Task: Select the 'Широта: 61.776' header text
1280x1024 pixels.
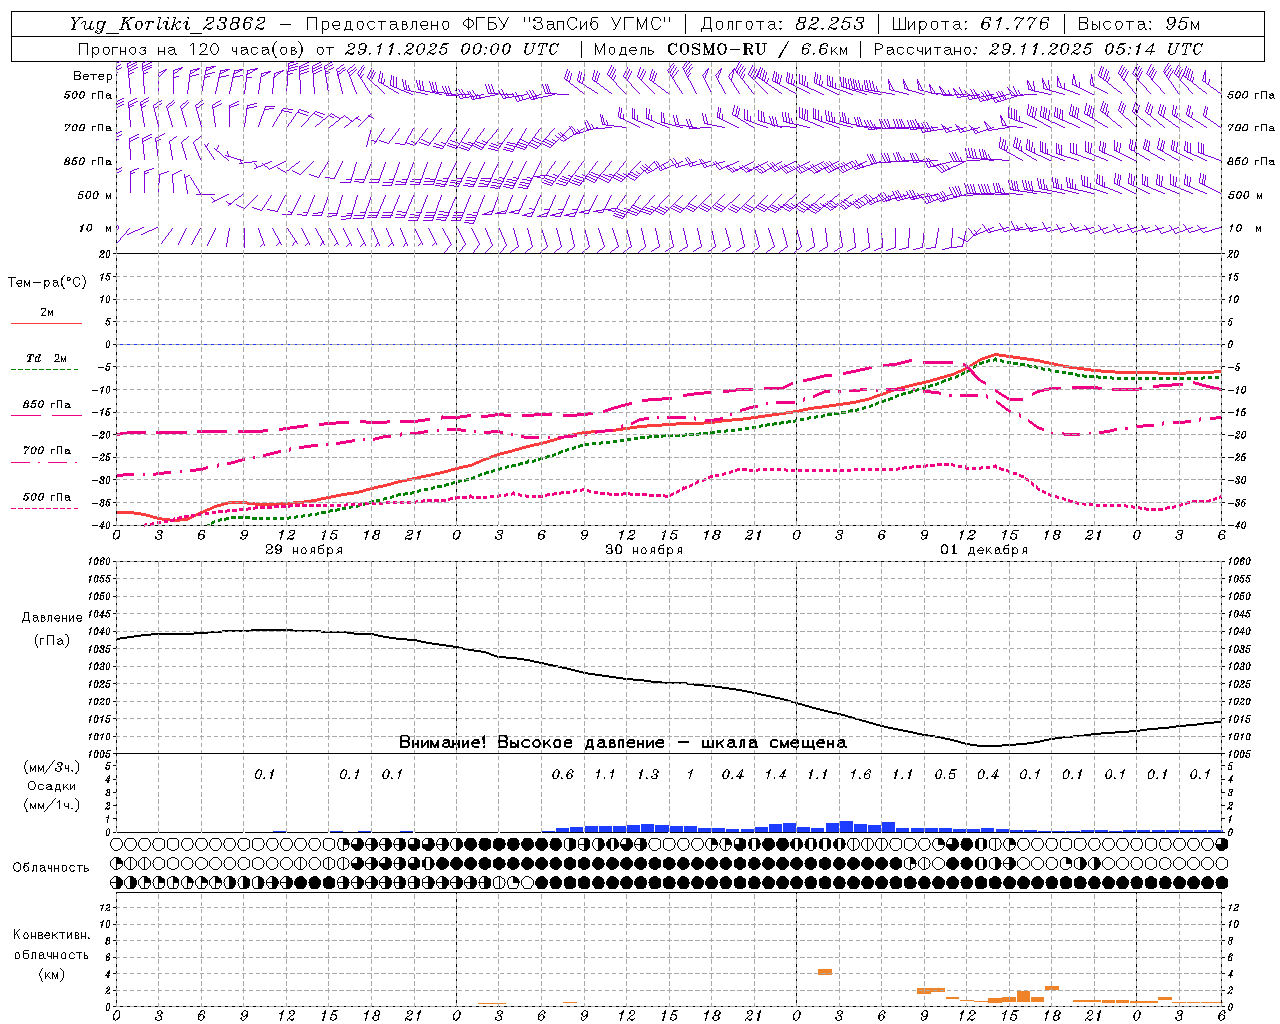Action: pyautogui.click(x=970, y=23)
